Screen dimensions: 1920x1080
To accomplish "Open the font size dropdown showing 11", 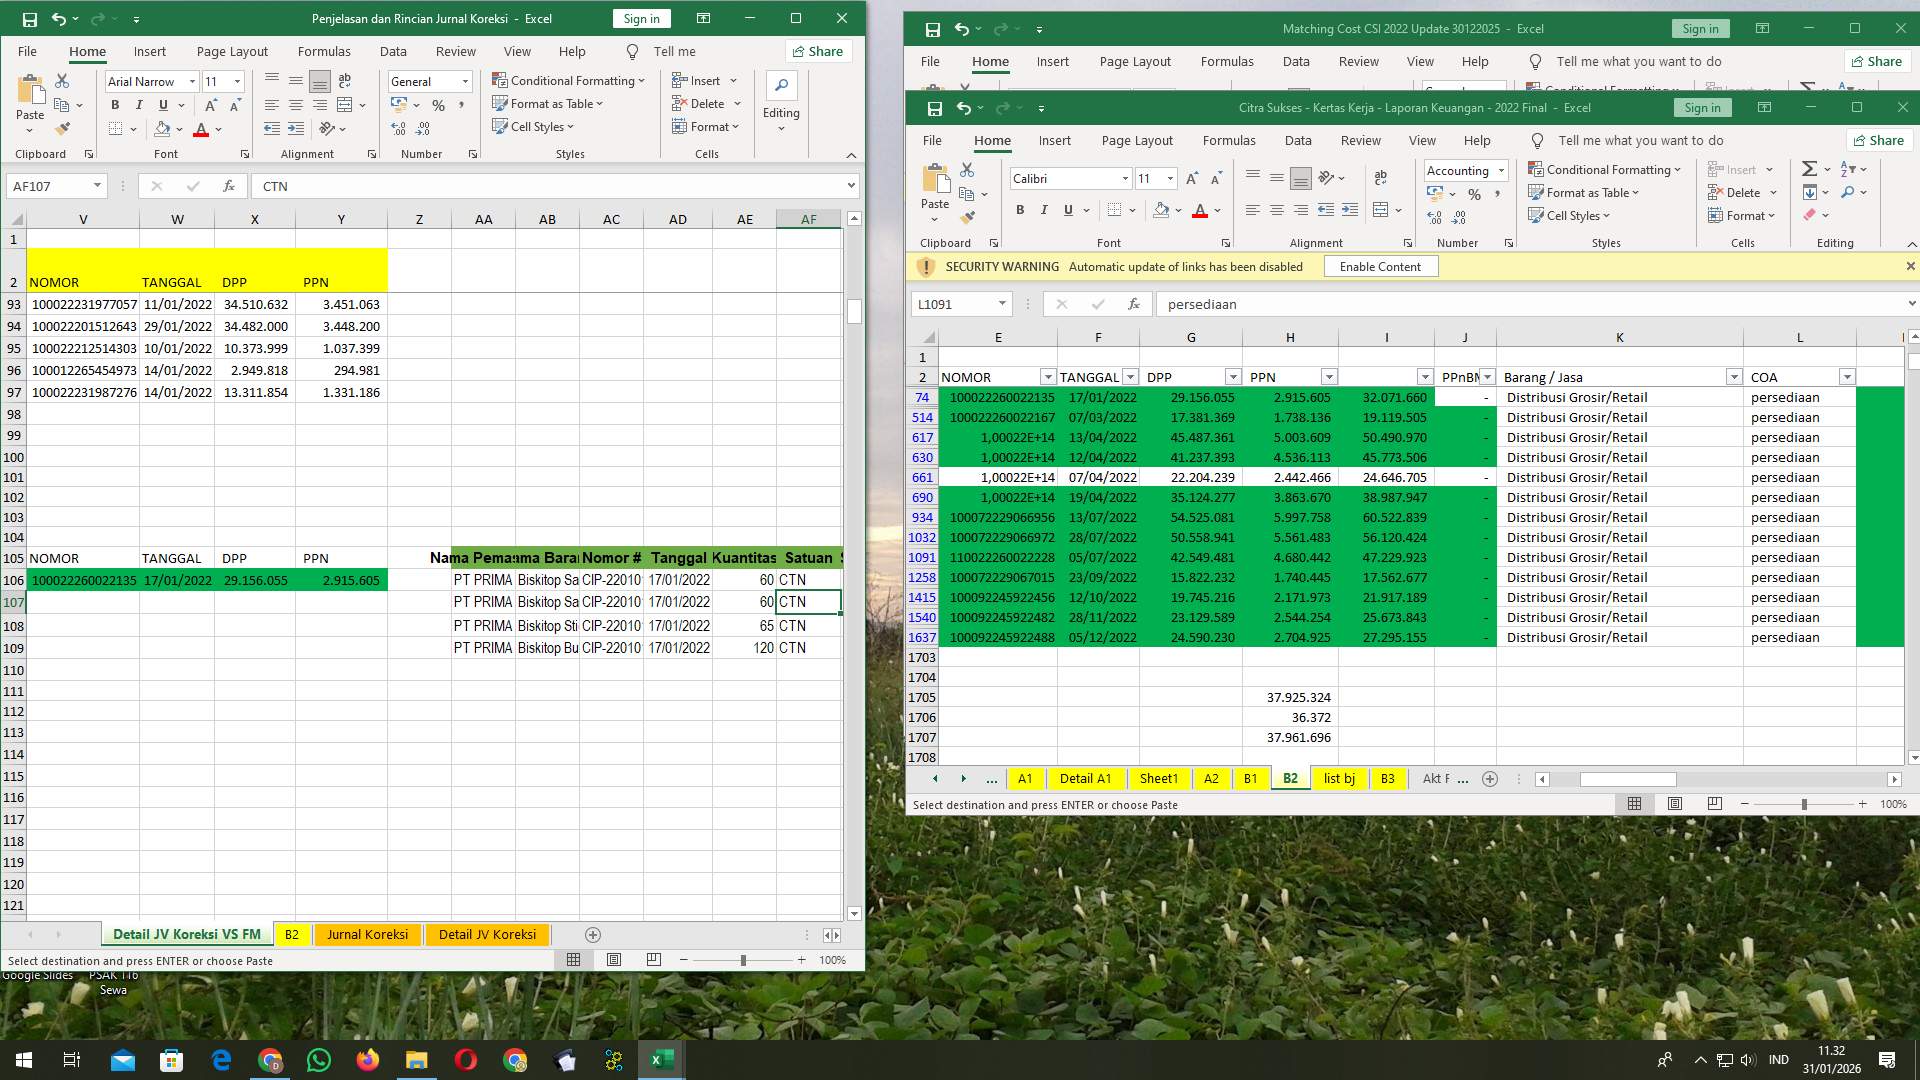I will pos(1168,178).
